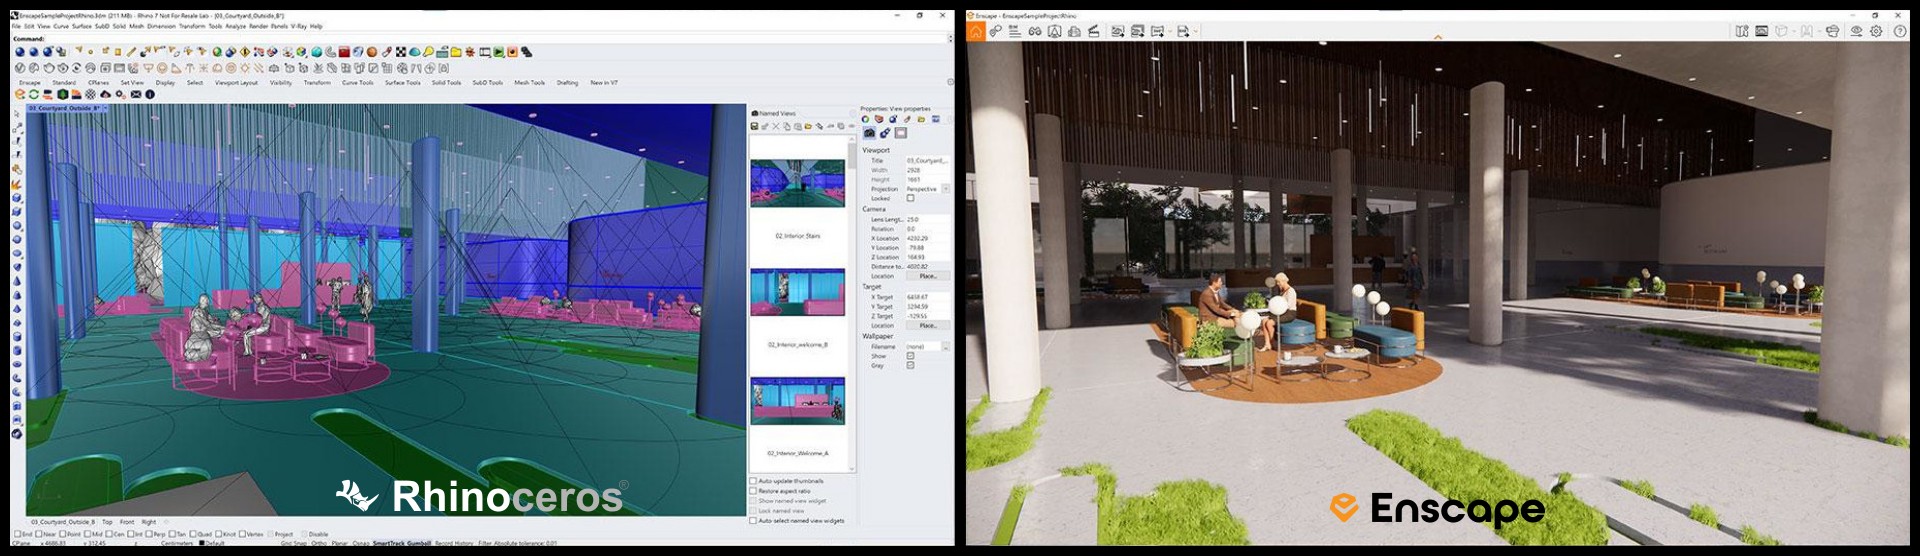Click the batch rendering icon in Enscape toolbar
The width and height of the screenshot is (1920, 556).
pos(1137,31)
